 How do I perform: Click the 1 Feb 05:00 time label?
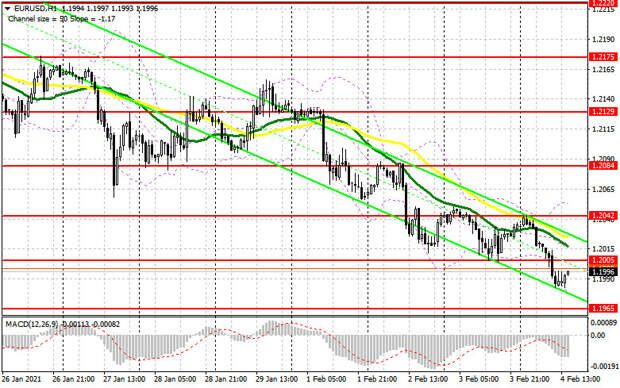coord(326,379)
